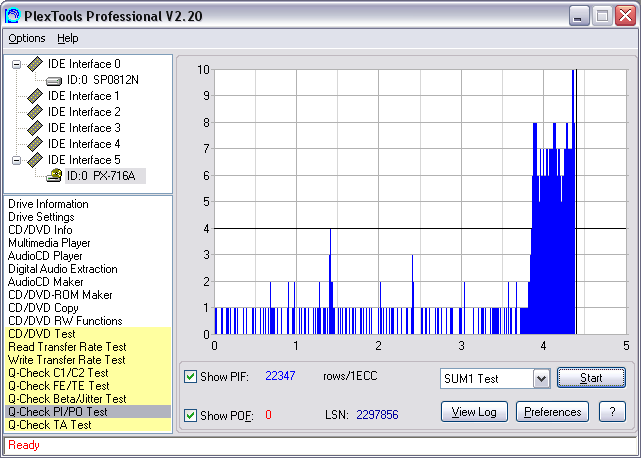Click the question mark help button
The width and height of the screenshot is (641, 458).
coord(612,412)
